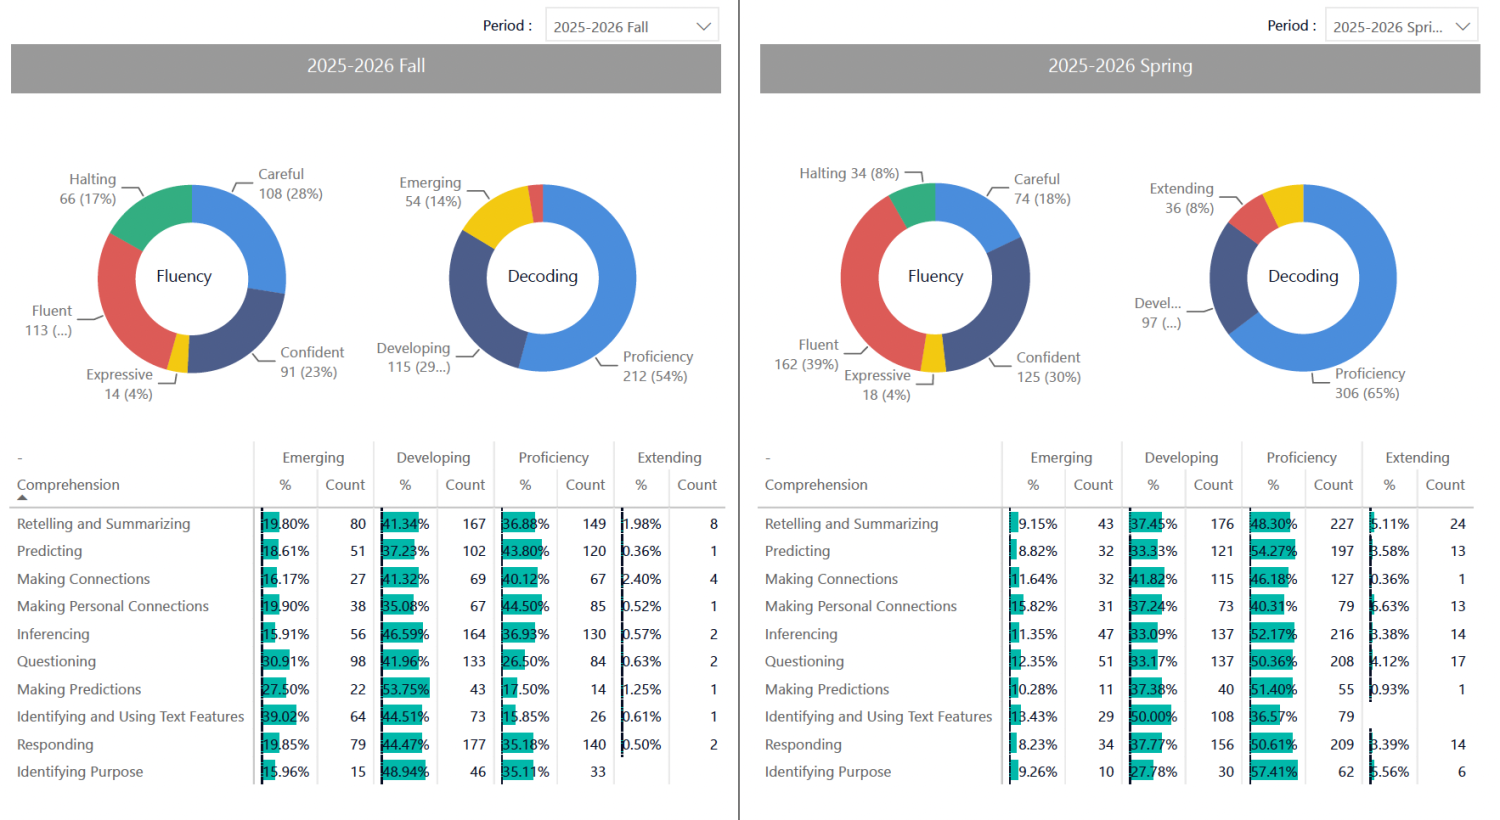Click the sort arrow under left Comprehension header

tap(22, 498)
